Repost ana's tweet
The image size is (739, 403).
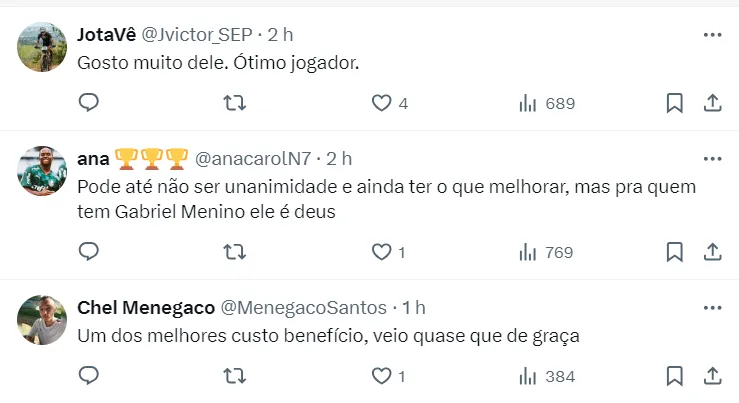(234, 252)
